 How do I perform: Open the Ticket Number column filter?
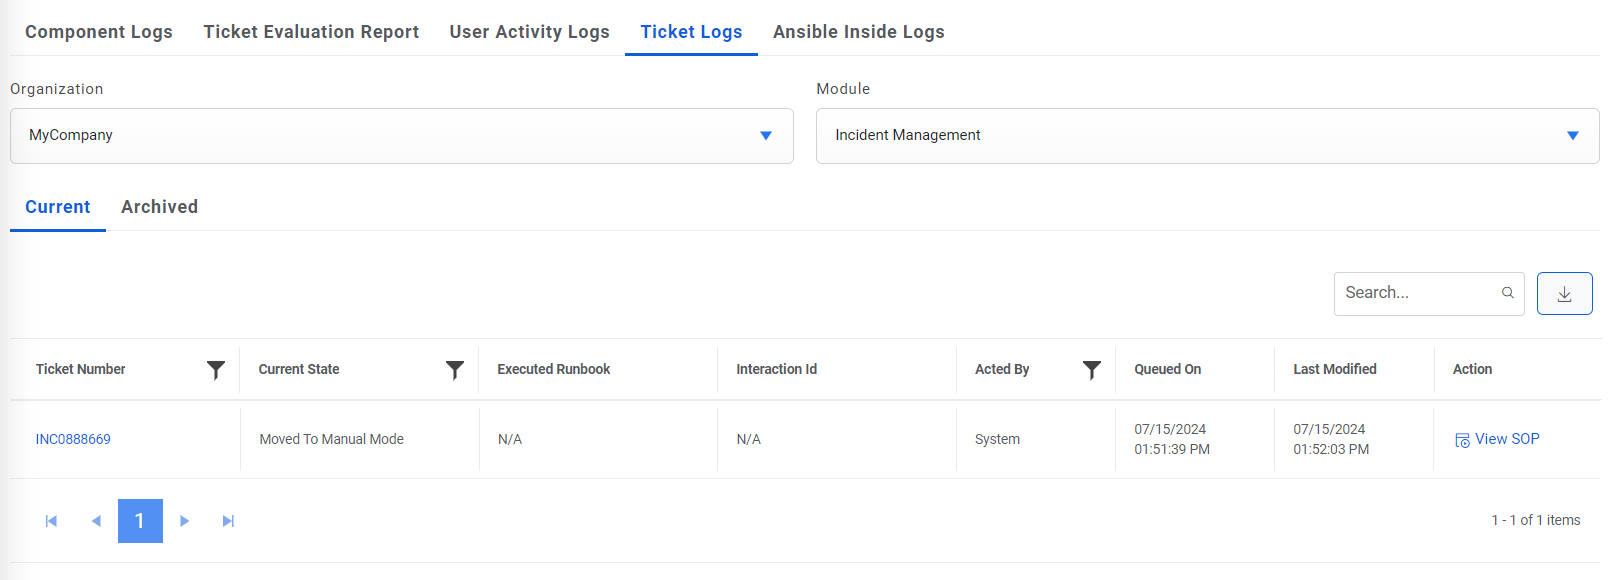[215, 370]
